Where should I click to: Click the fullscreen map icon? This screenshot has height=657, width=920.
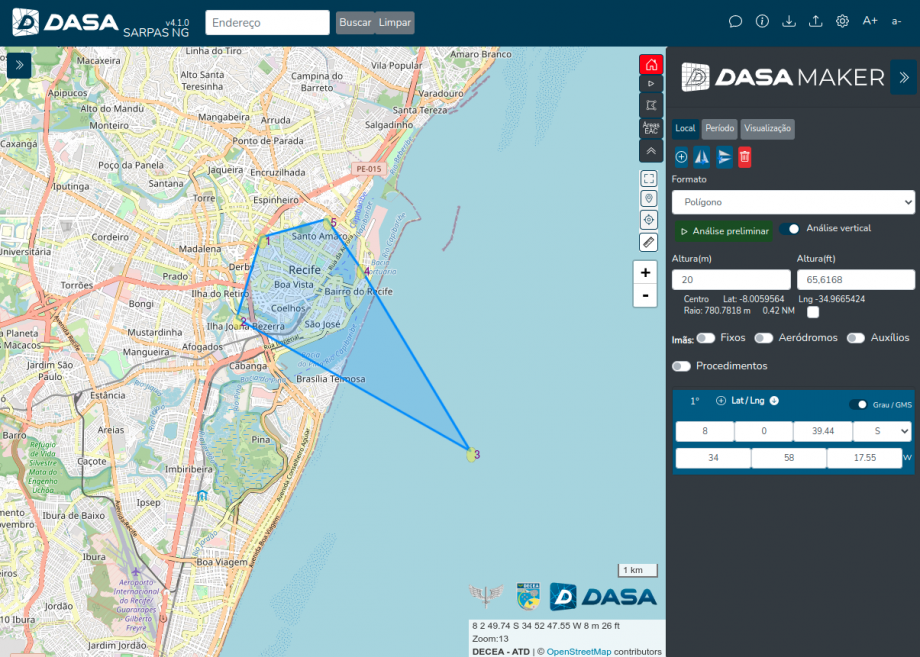tap(649, 179)
